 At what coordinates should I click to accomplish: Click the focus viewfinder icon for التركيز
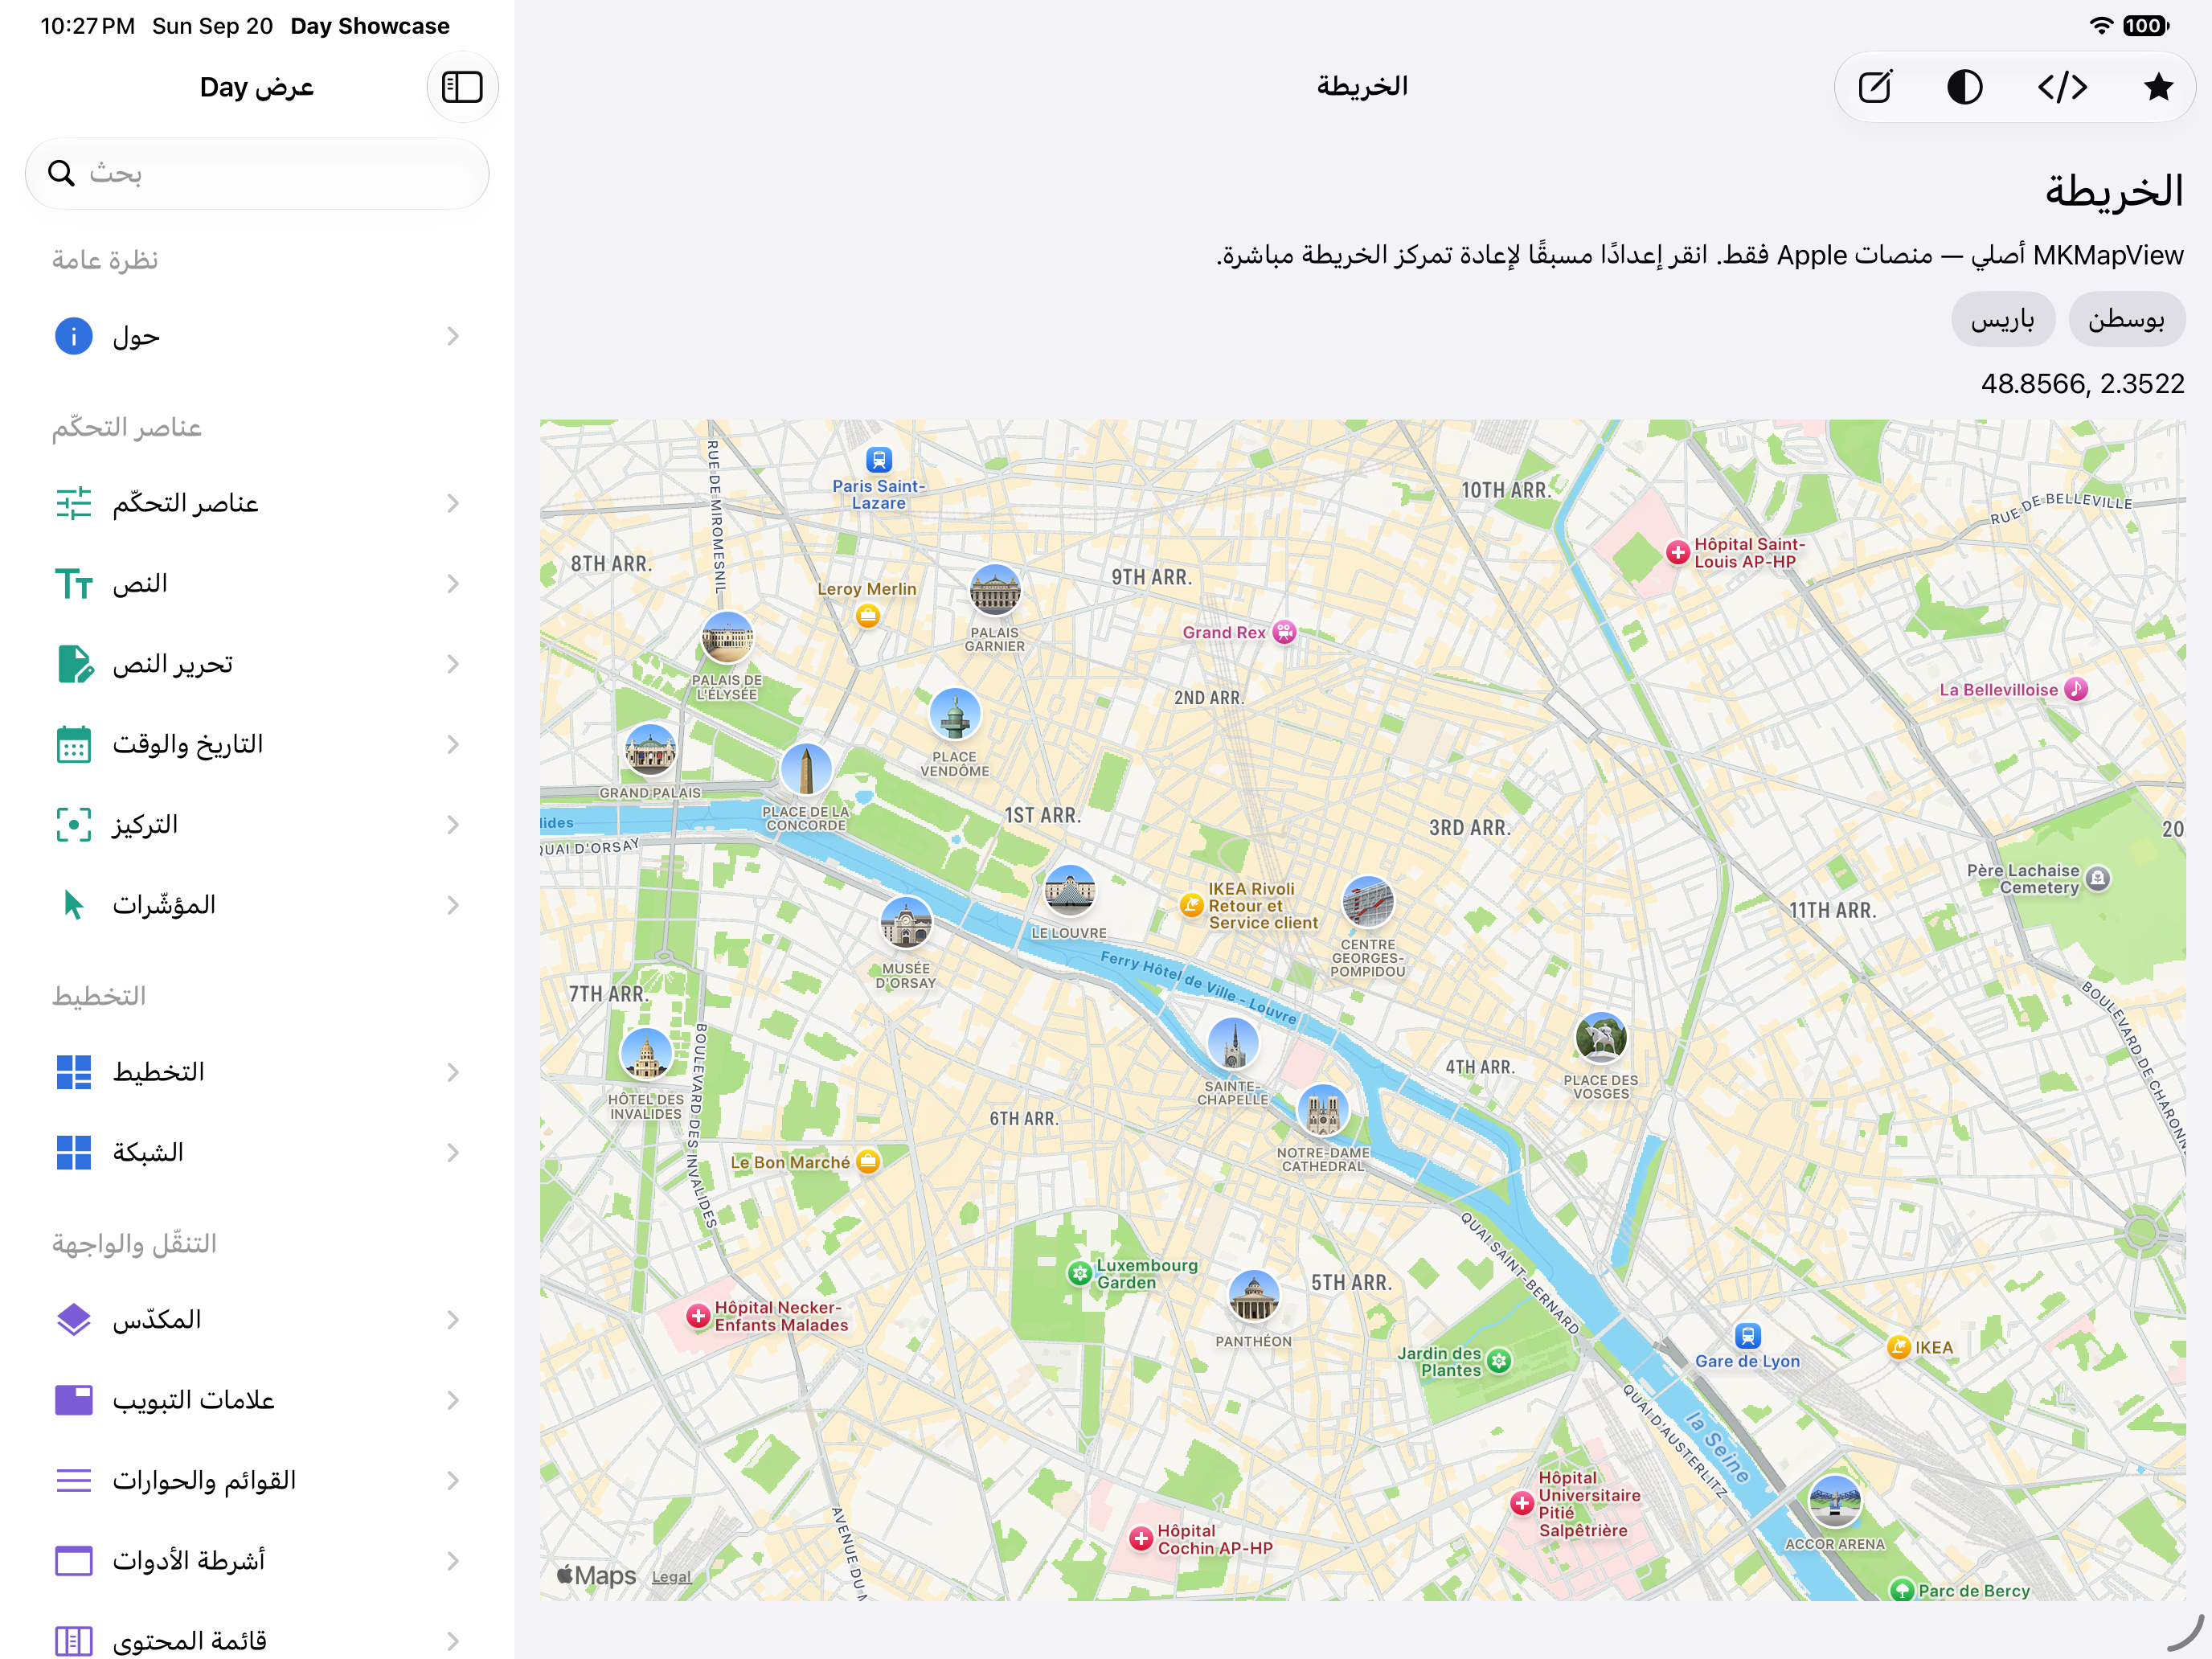(x=74, y=824)
